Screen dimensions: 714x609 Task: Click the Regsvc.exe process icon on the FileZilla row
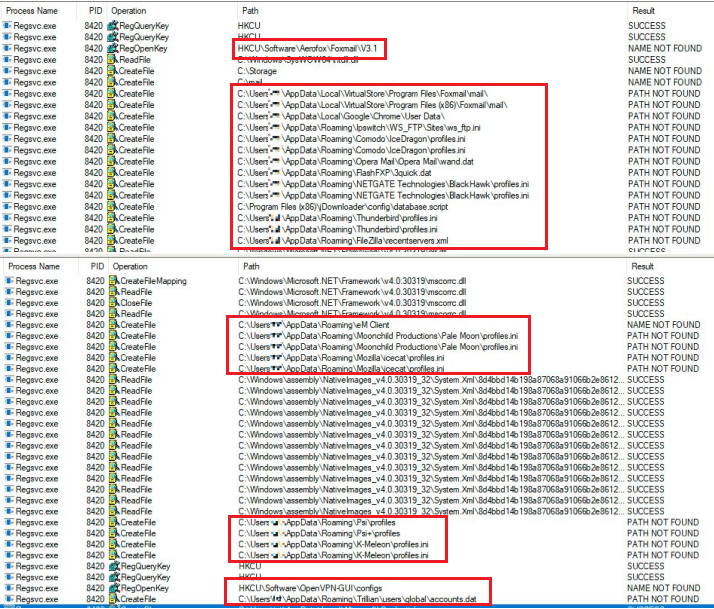[7, 241]
